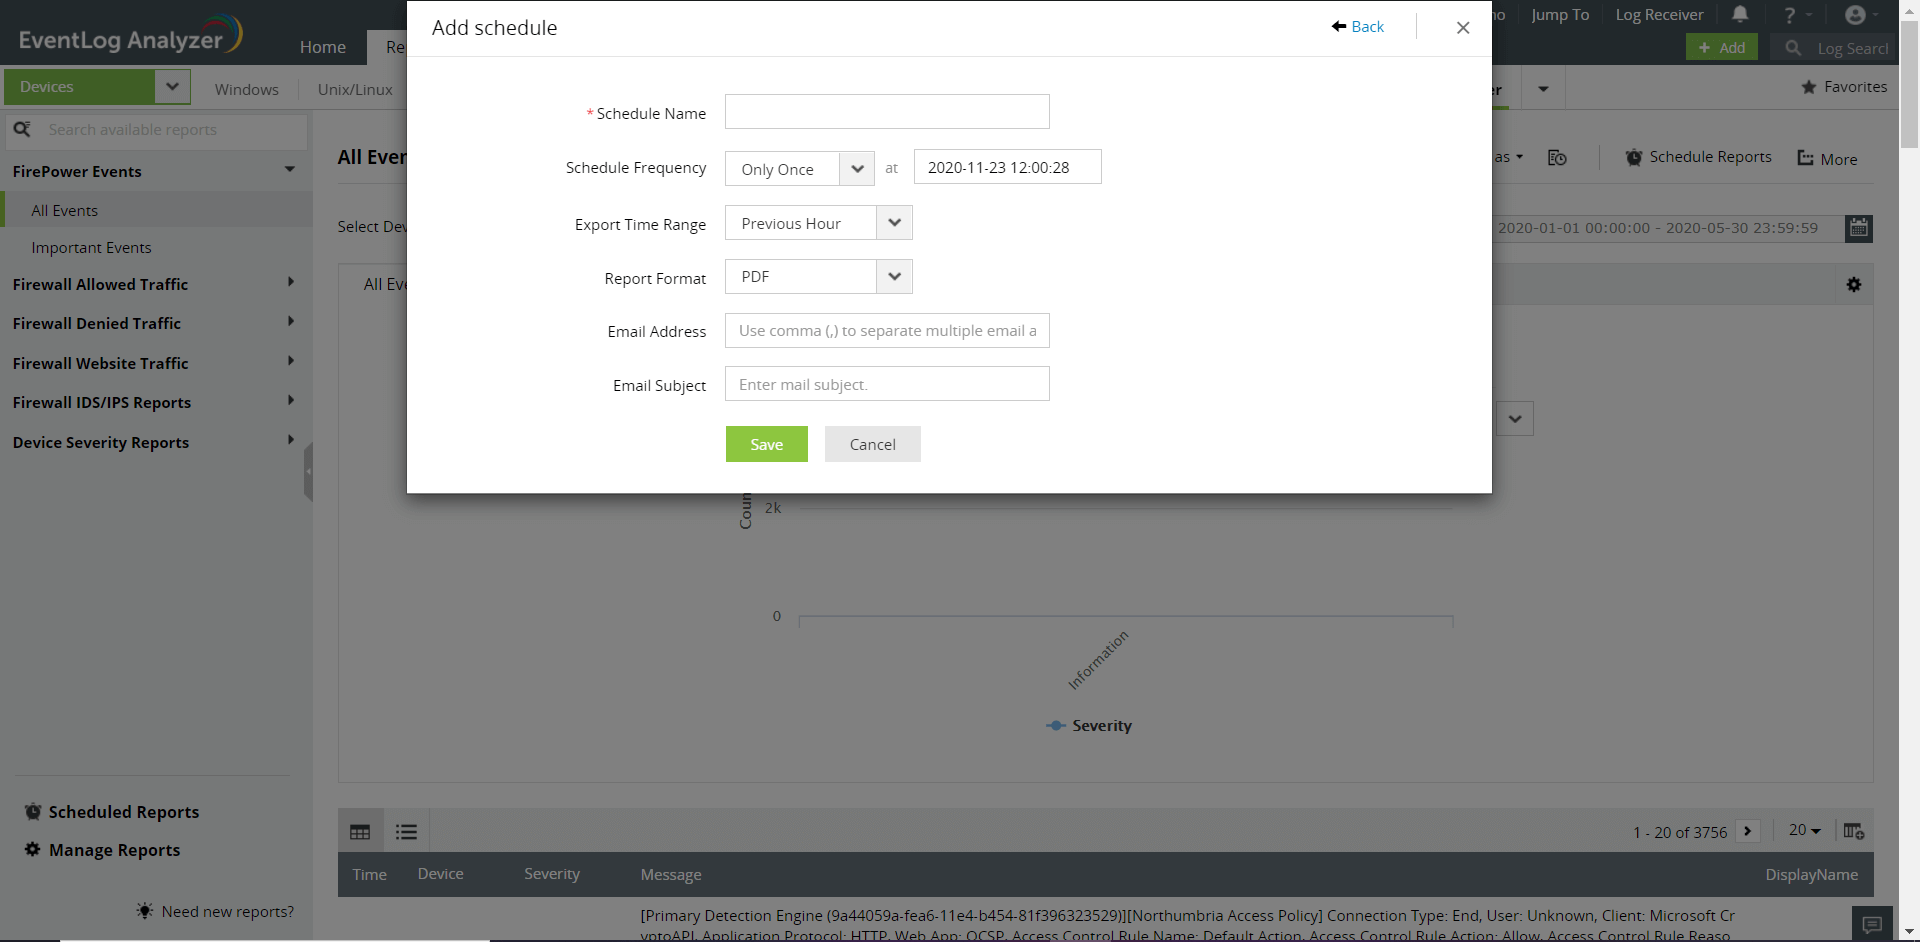Collapse the left sidebar handle

tap(308, 472)
